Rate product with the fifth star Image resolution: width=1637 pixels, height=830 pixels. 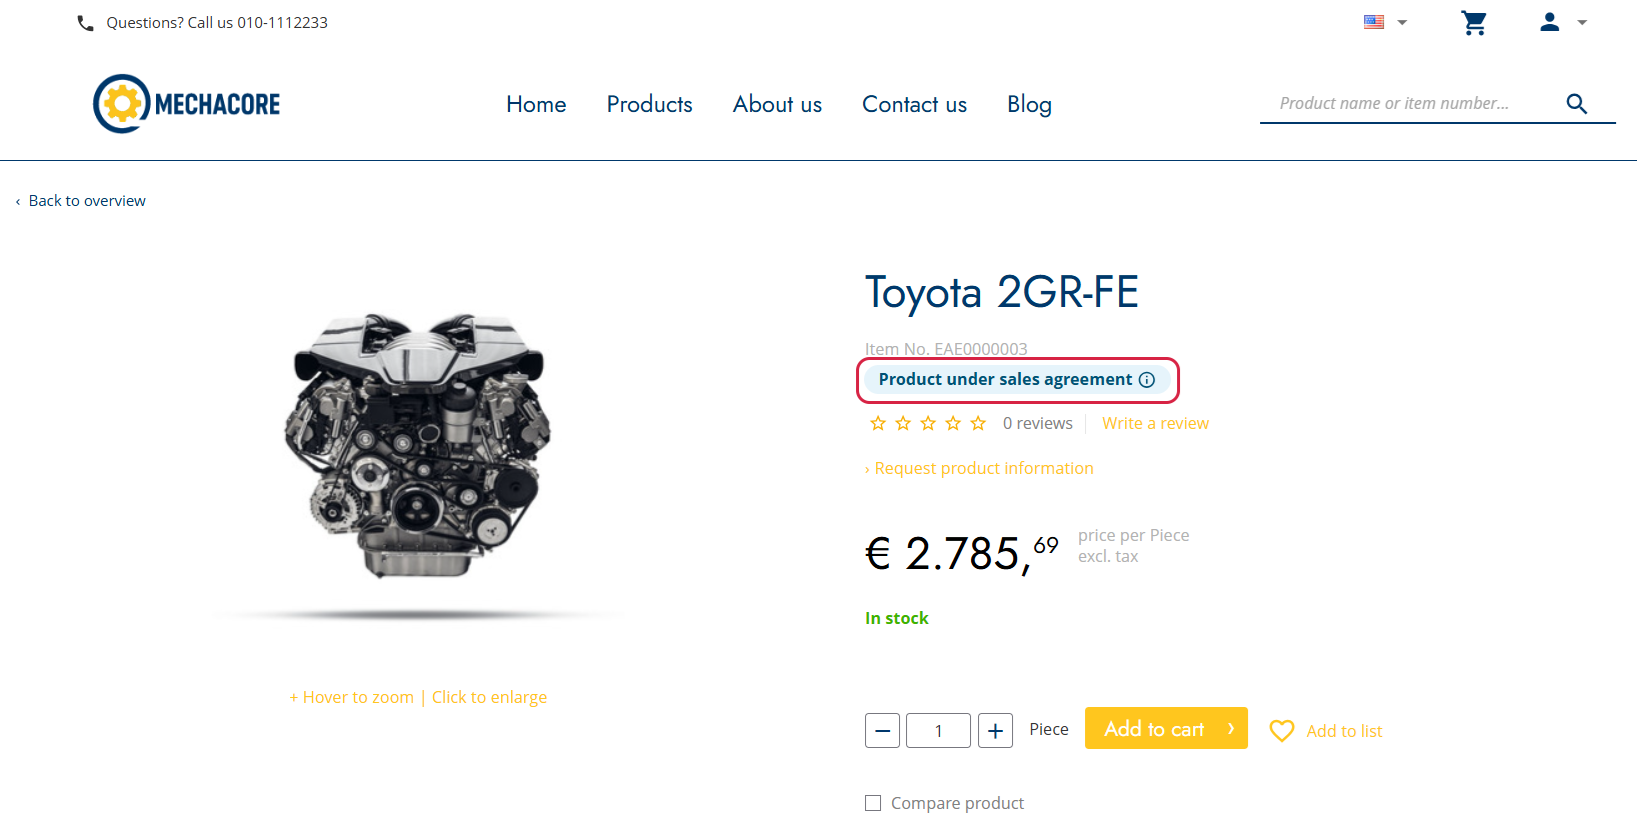point(978,423)
